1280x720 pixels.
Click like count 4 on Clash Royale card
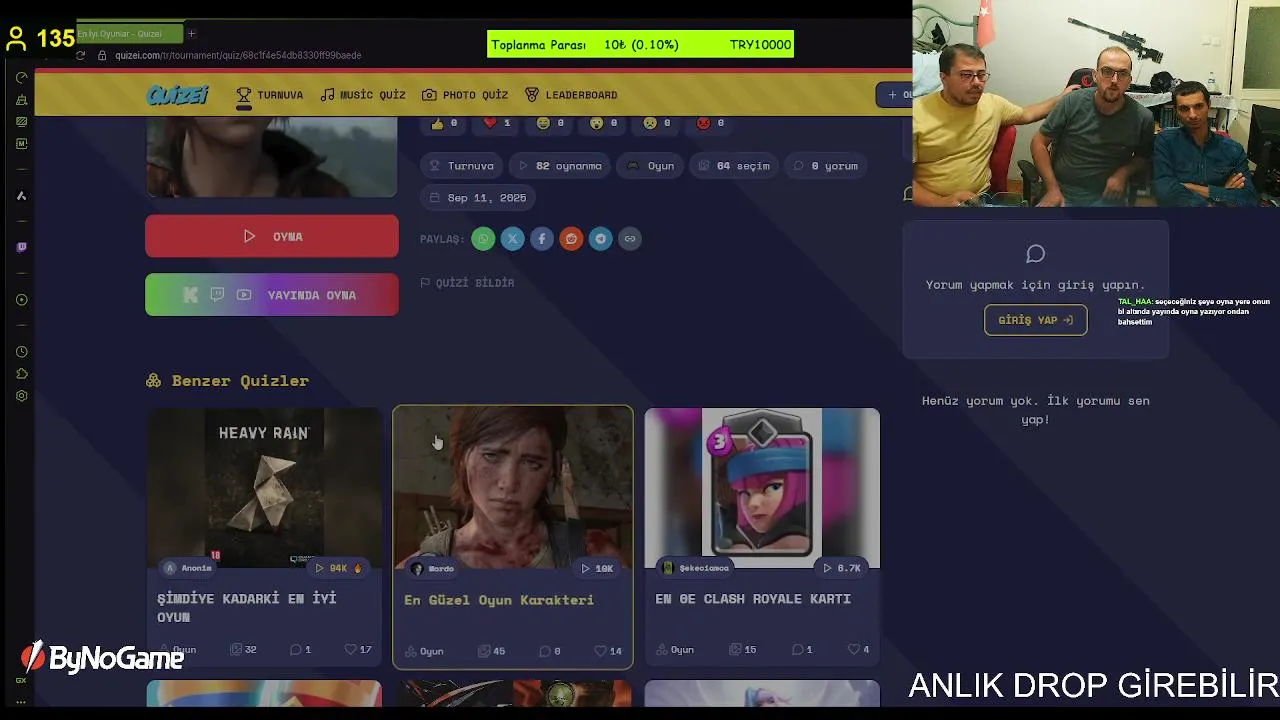[859, 650]
